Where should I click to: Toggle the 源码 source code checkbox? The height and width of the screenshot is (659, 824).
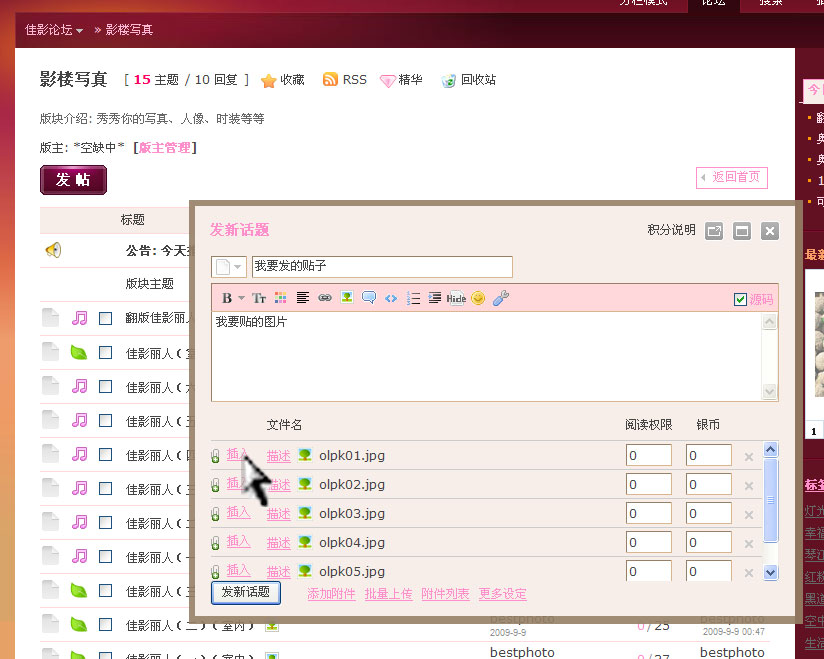point(740,299)
